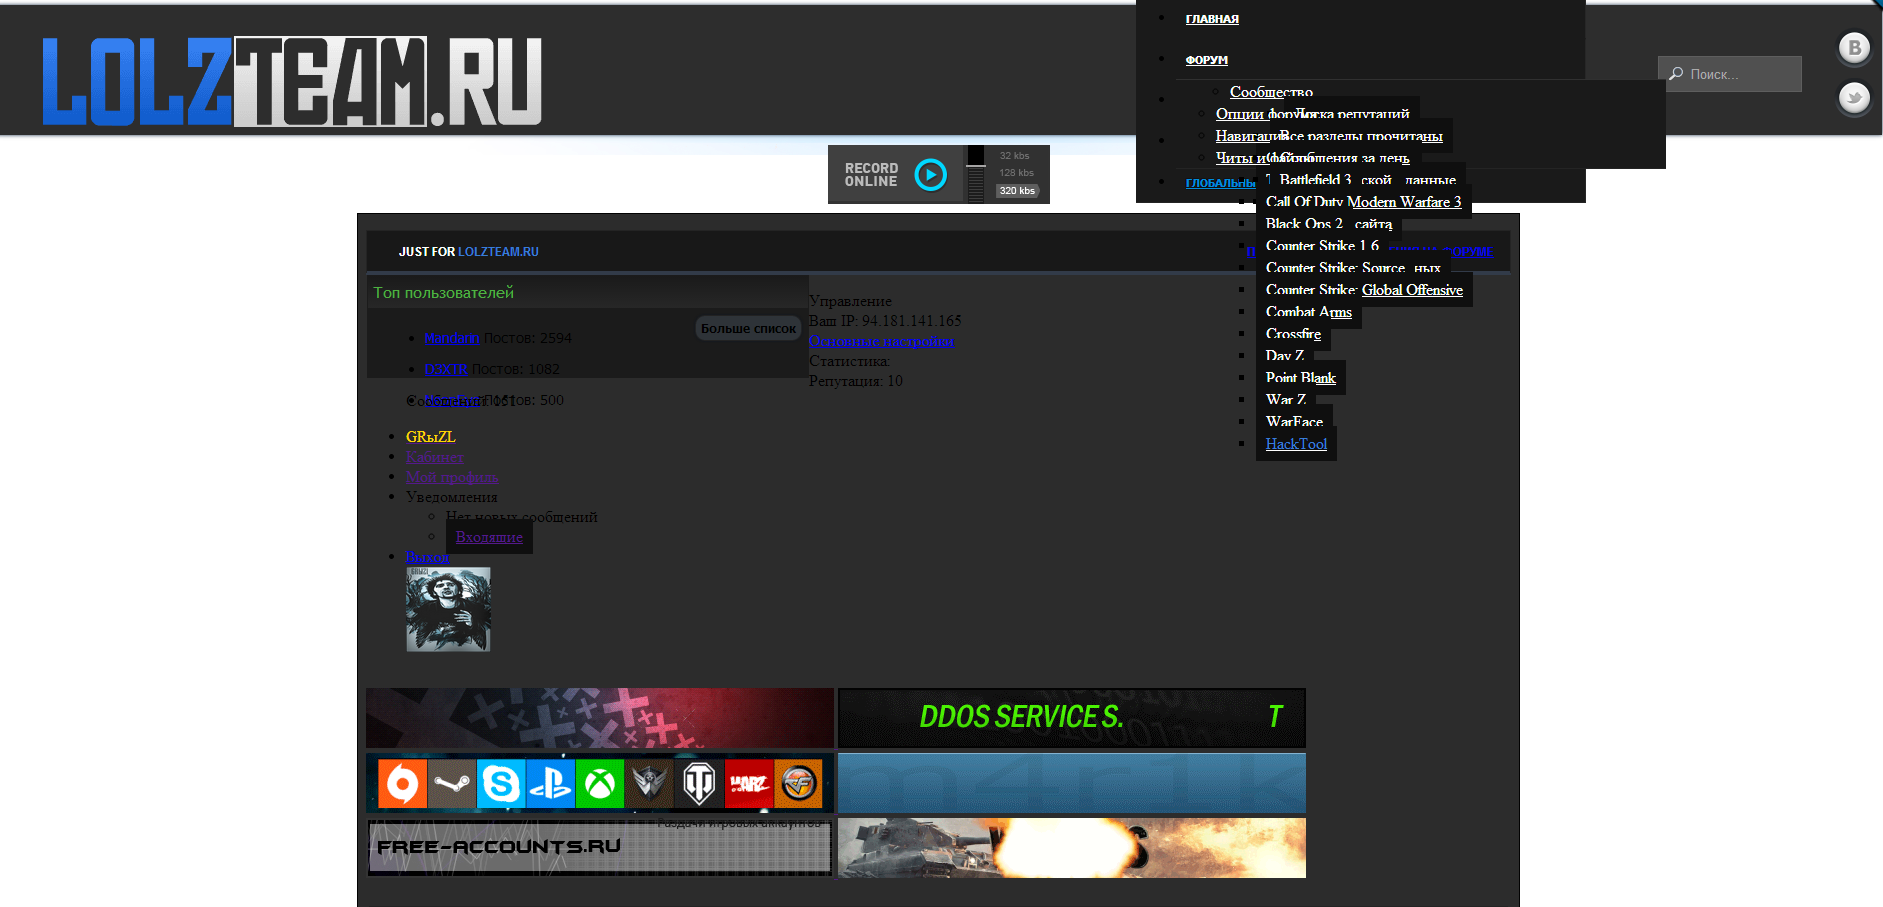Open the ФОРУМ menu item
This screenshot has width=1883, height=907.
(x=1206, y=60)
